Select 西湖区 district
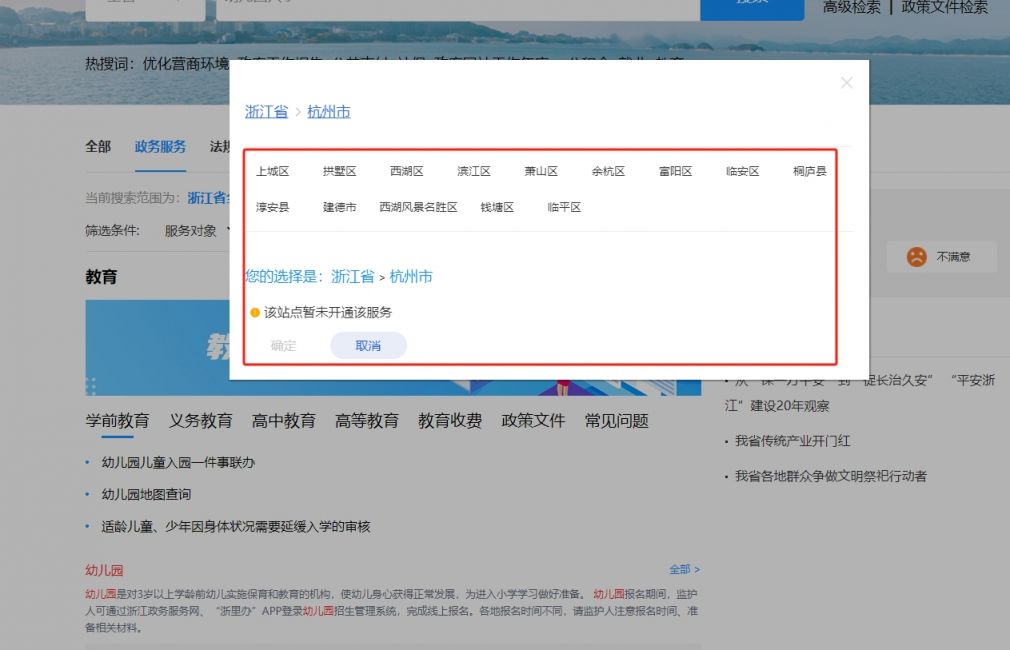 click(406, 171)
